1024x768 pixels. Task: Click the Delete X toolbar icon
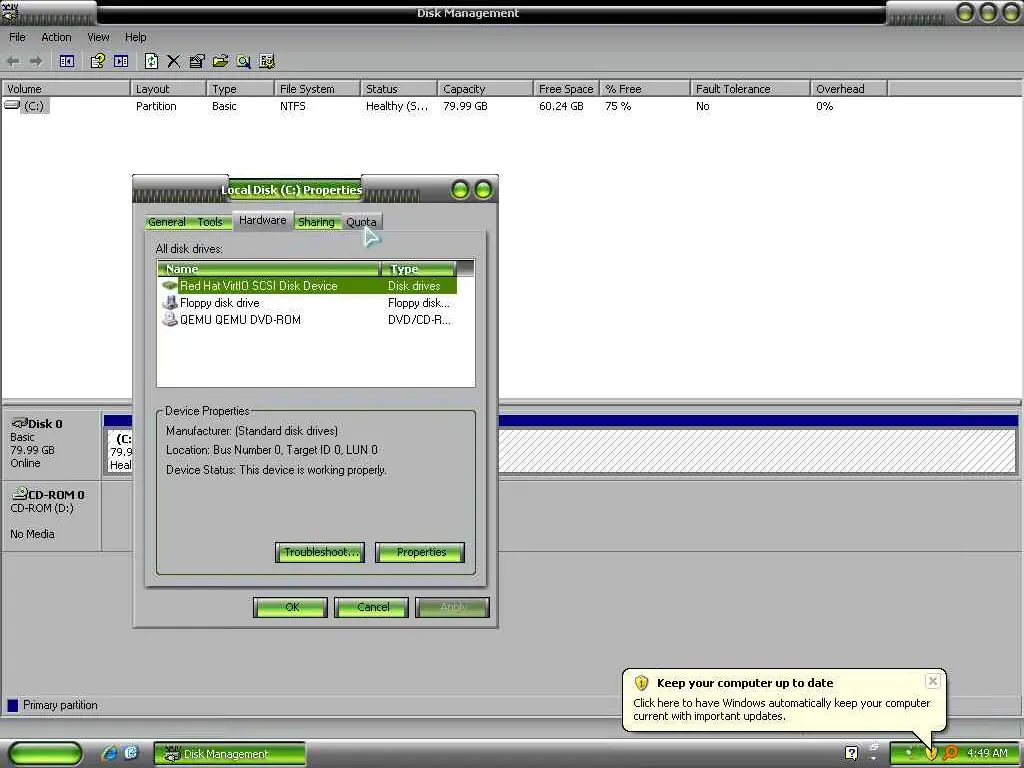[x=173, y=61]
